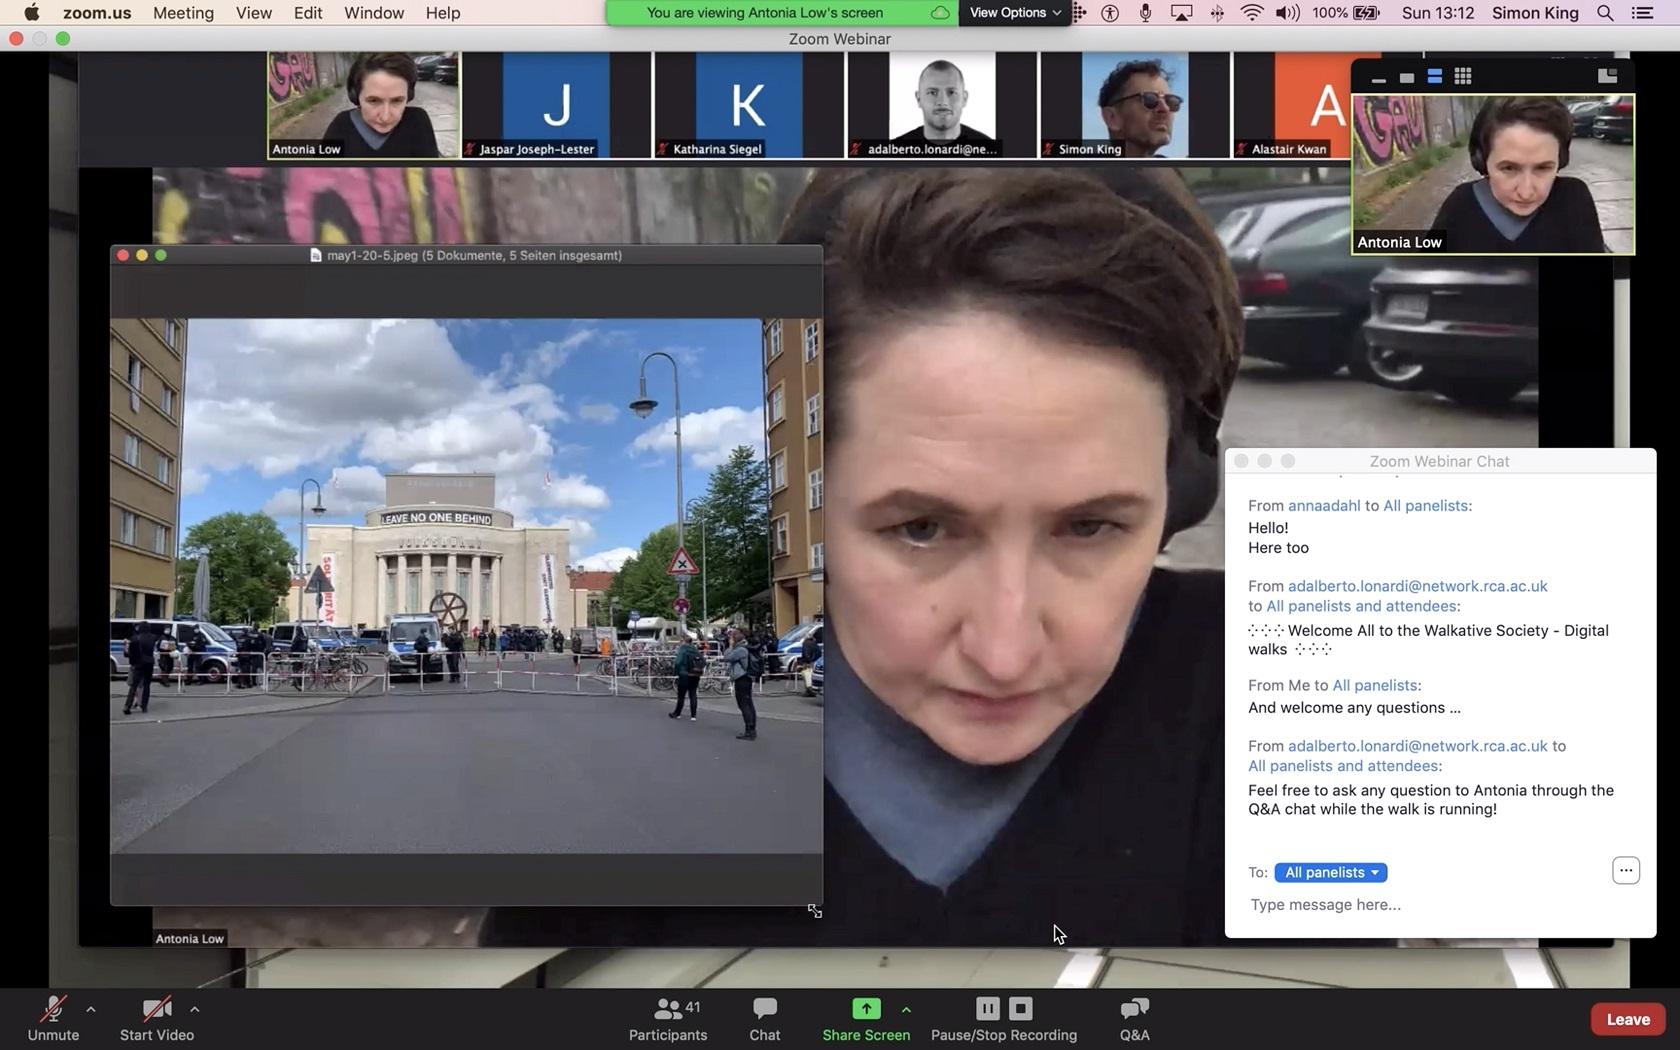Expand video options arrow next to Start Video
The image size is (1680, 1050).
pyautogui.click(x=195, y=1009)
